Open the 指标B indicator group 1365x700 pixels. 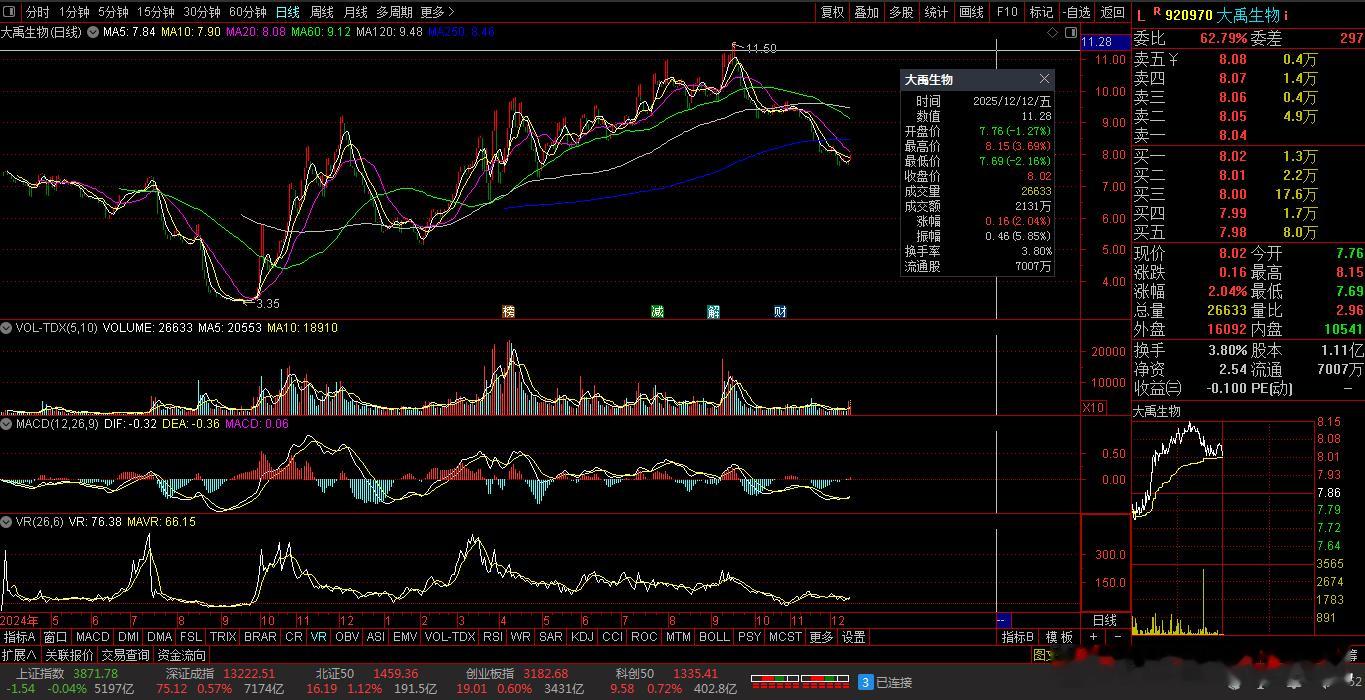[x=1018, y=637]
